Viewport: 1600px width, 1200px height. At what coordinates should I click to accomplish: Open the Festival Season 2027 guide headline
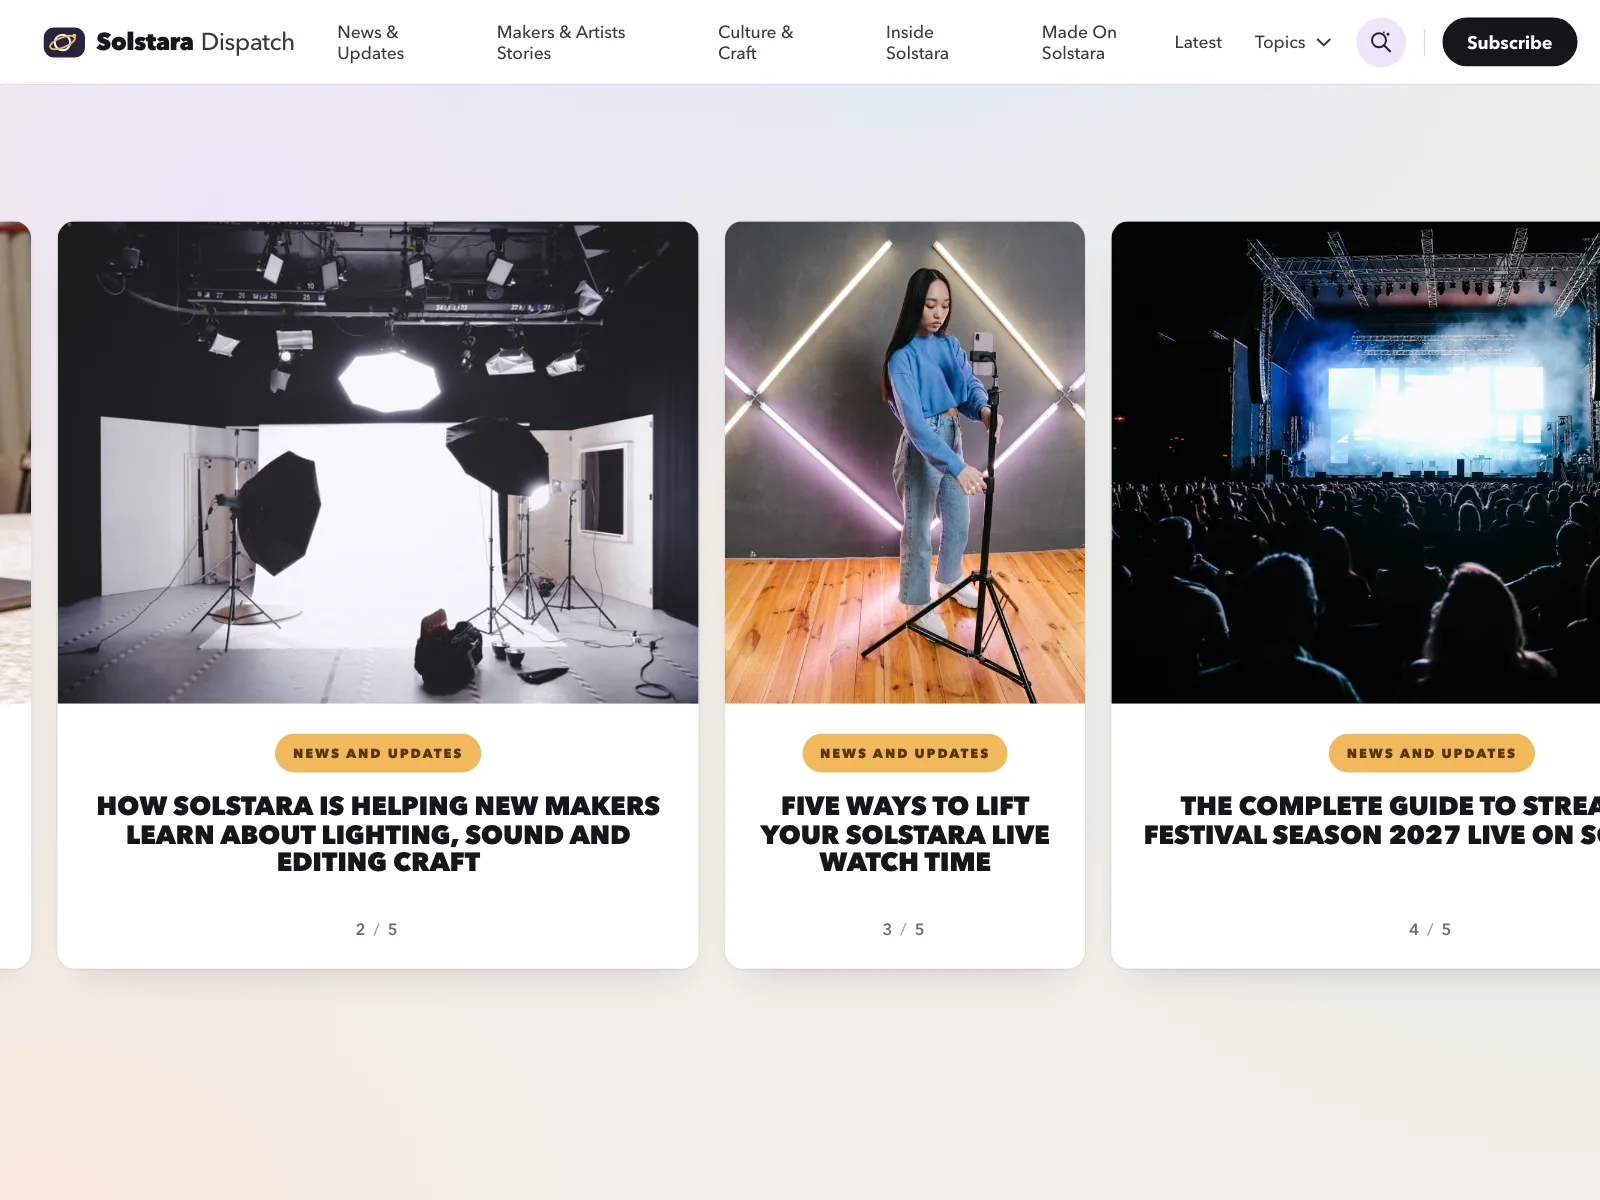point(1372,820)
